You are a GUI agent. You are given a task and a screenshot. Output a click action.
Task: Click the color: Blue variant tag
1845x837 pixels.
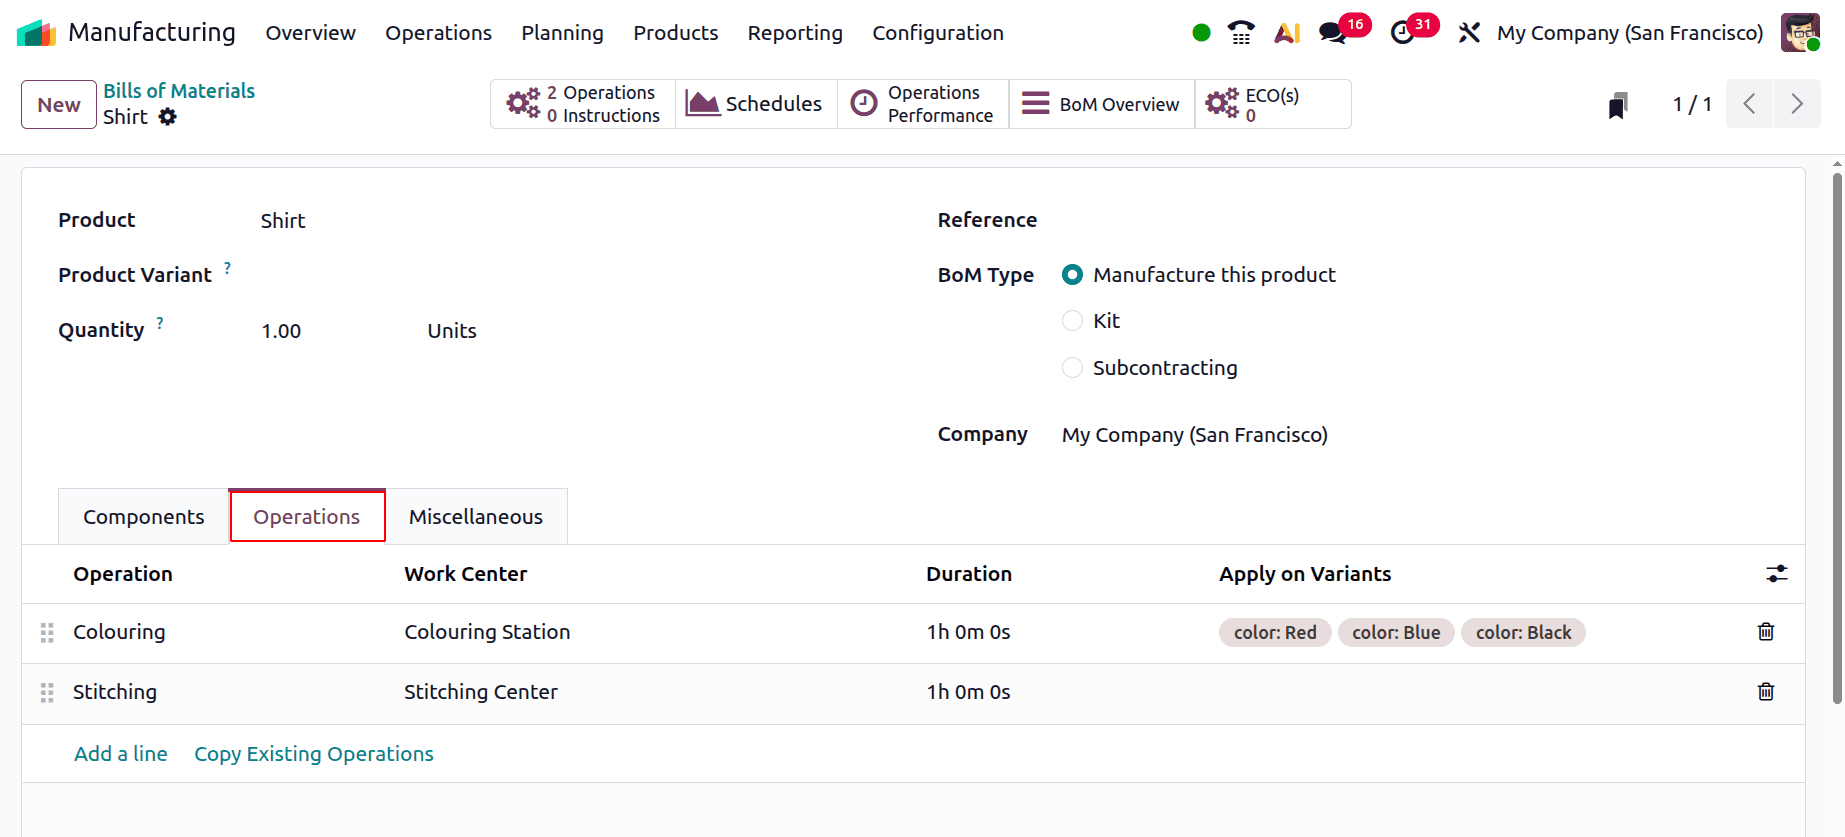tap(1396, 633)
